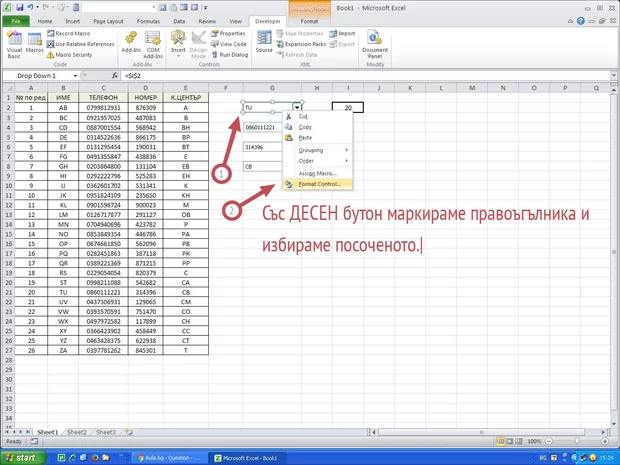Open XML Expansion Packs

(x=301, y=44)
